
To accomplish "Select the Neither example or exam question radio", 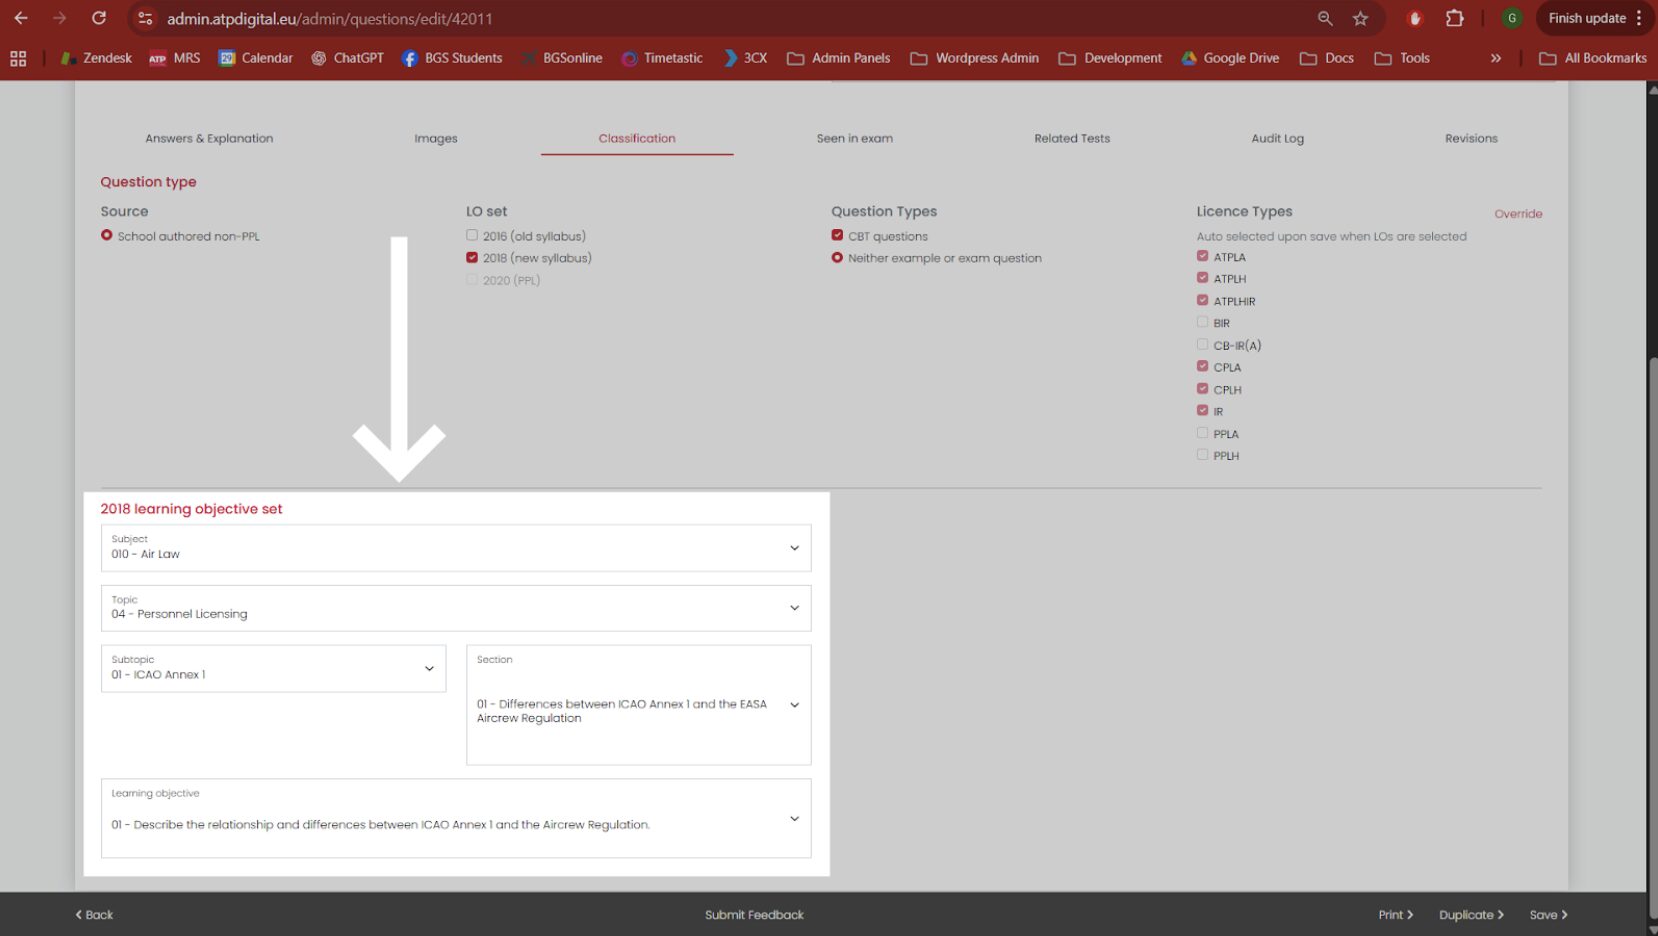I will [x=837, y=257].
